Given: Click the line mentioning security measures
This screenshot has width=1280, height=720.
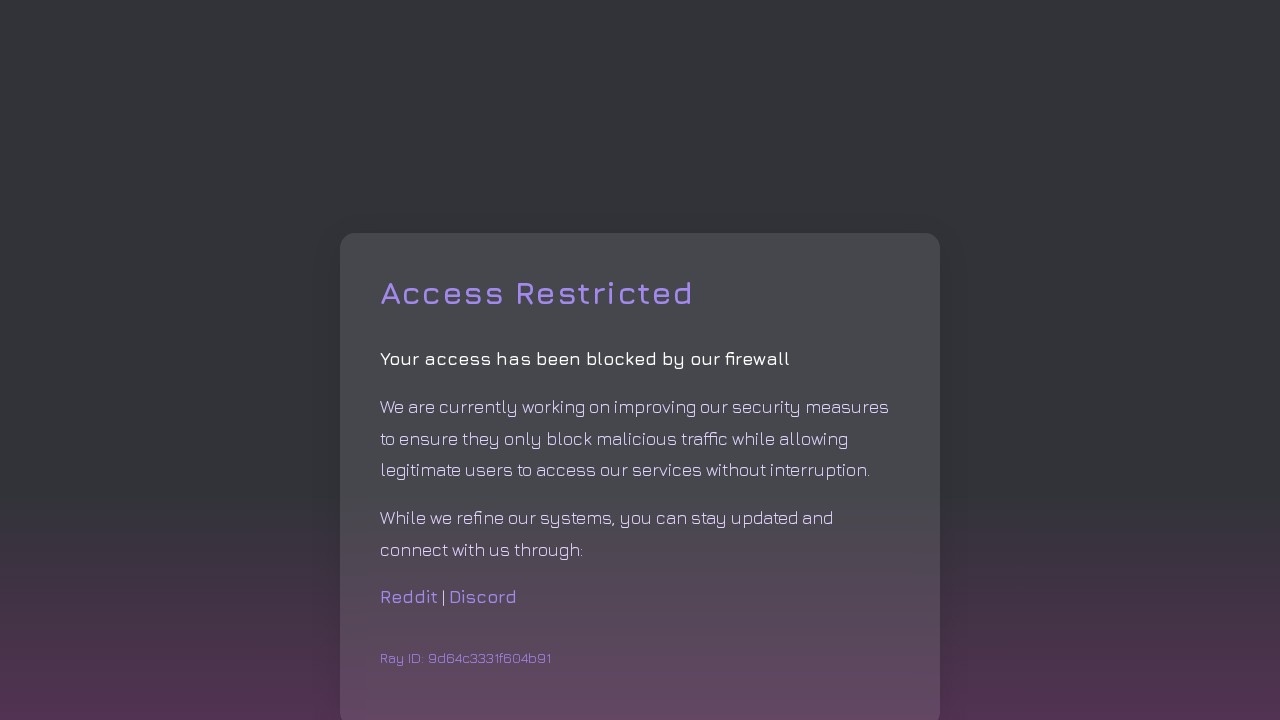Looking at the screenshot, I should [634, 407].
